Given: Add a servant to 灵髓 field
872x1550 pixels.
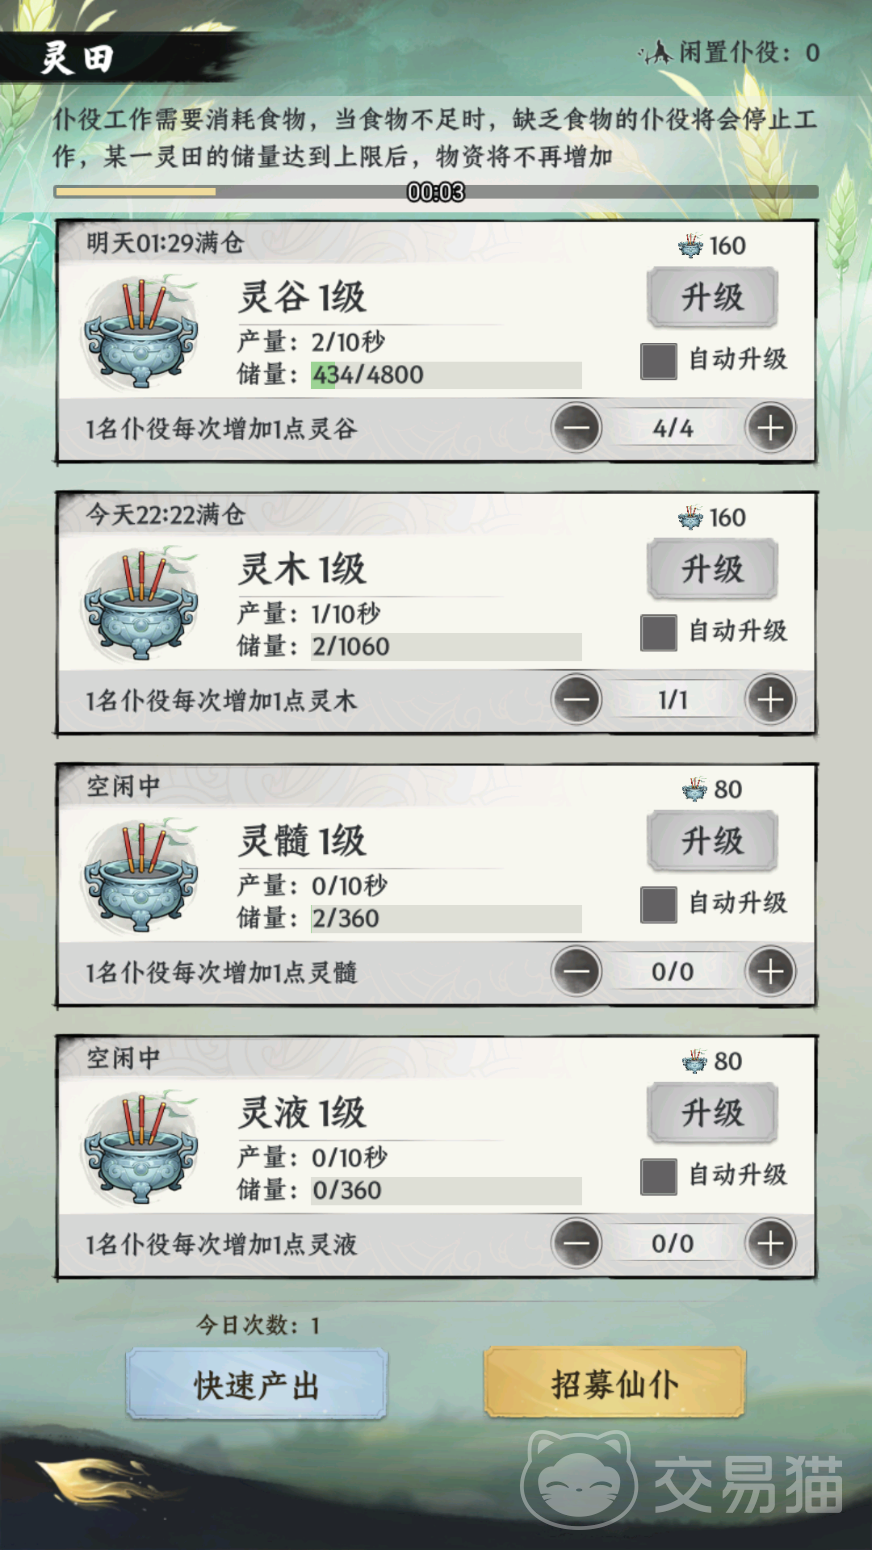Looking at the screenshot, I should click(x=770, y=972).
